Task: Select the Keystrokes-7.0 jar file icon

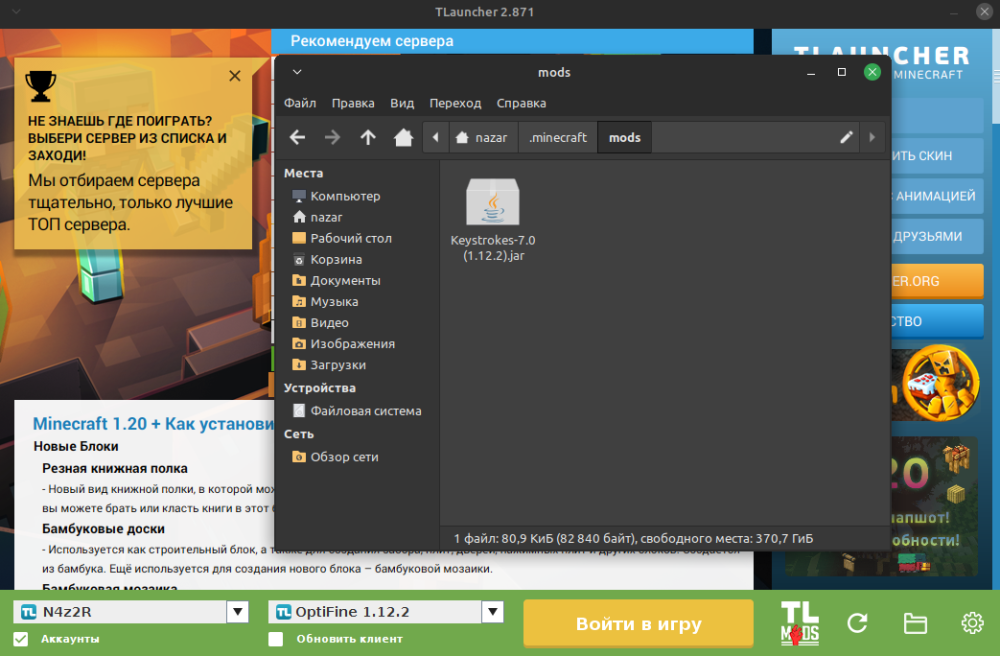Action: pos(492,201)
